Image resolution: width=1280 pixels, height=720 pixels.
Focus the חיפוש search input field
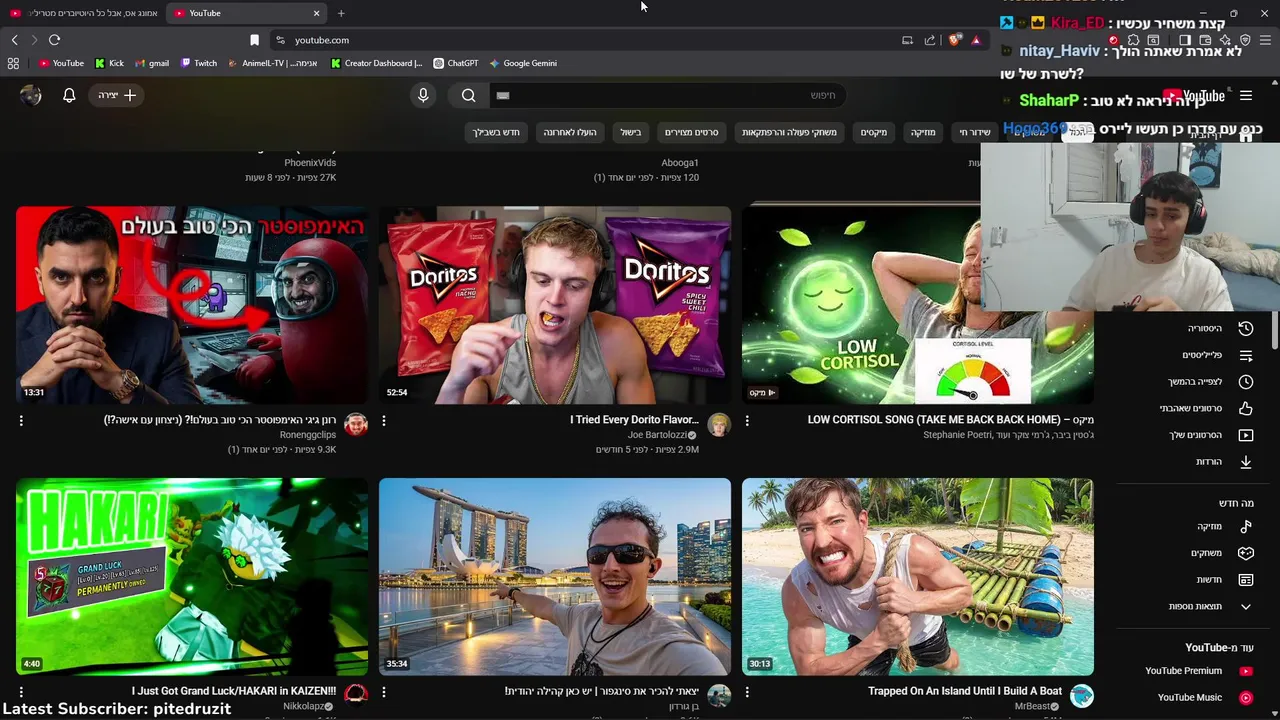point(670,95)
